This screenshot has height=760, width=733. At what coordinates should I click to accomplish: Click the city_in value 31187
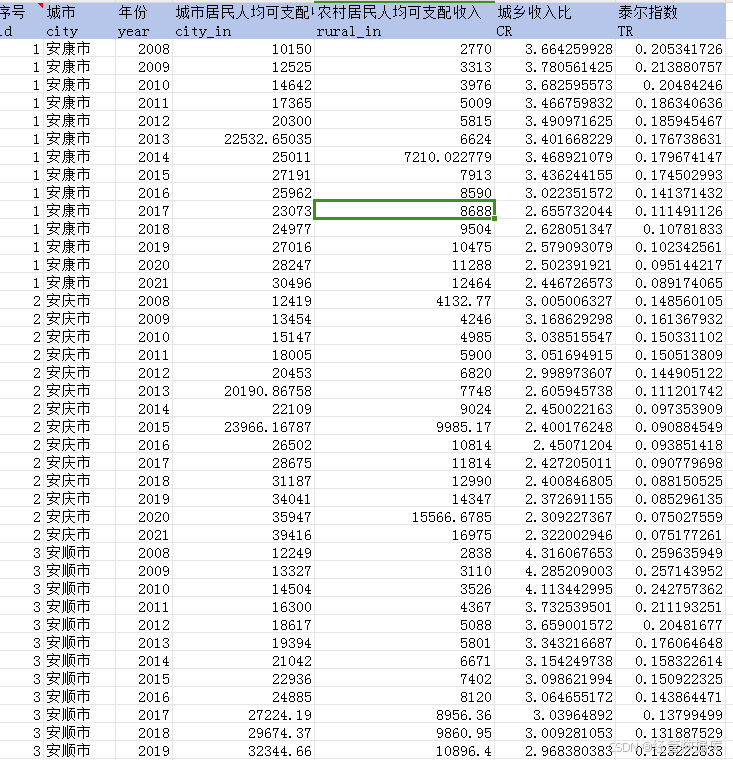pyautogui.click(x=291, y=481)
